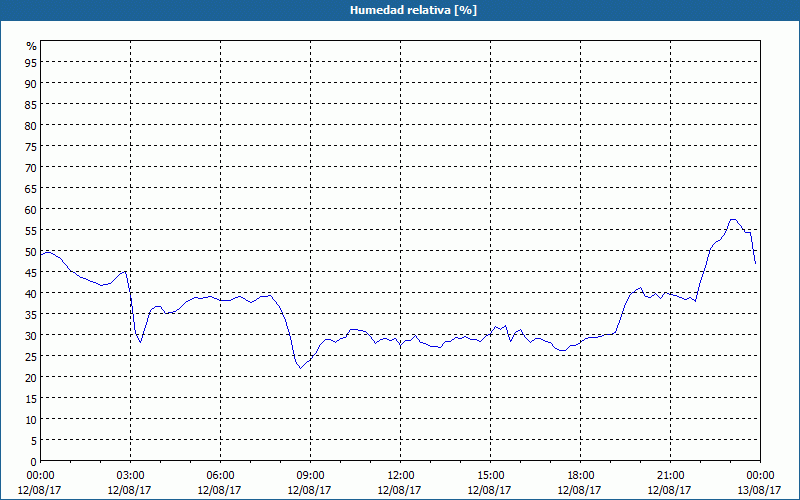Click the humidity curve's lowest dip near 22%
Viewport: 800px width, 500px height.
(x=301, y=368)
